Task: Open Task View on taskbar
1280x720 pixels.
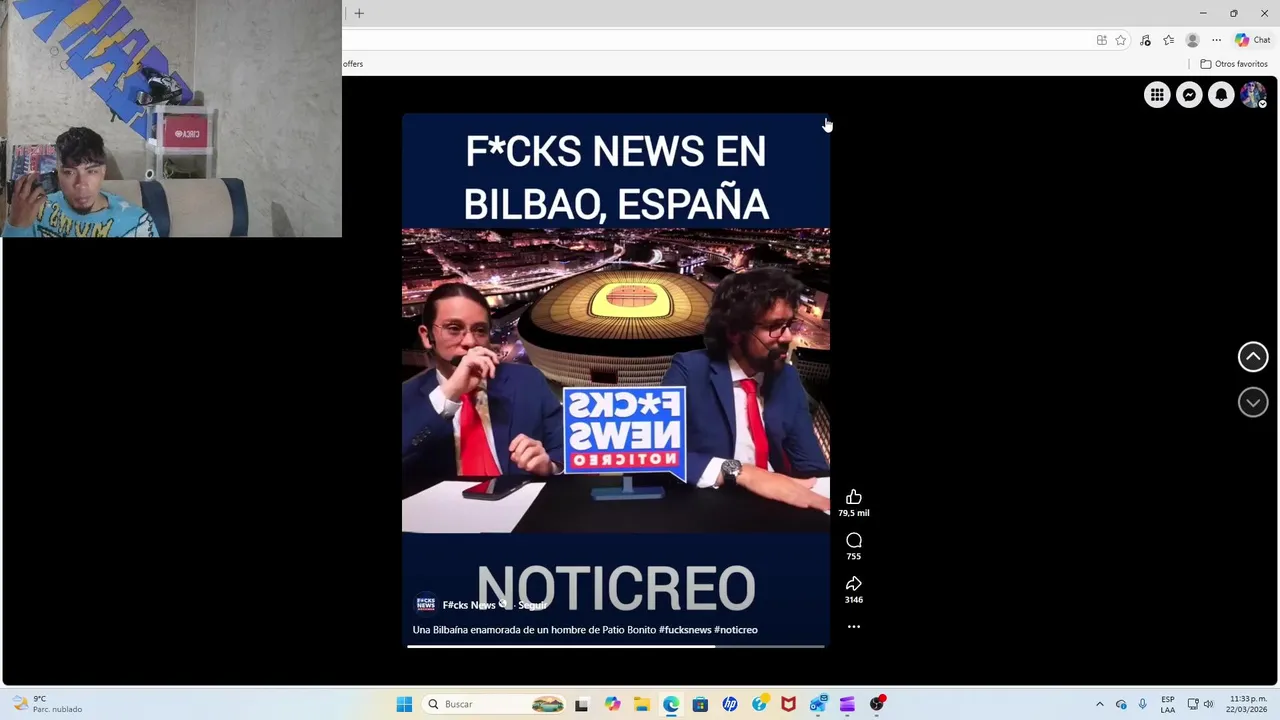Action: pos(582,704)
